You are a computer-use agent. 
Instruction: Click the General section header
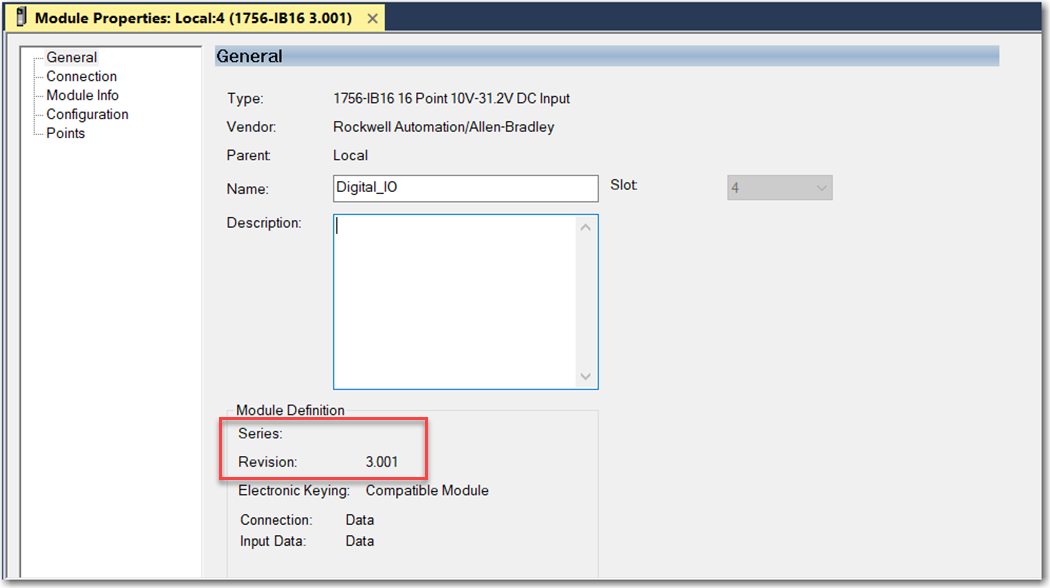click(x=607, y=56)
